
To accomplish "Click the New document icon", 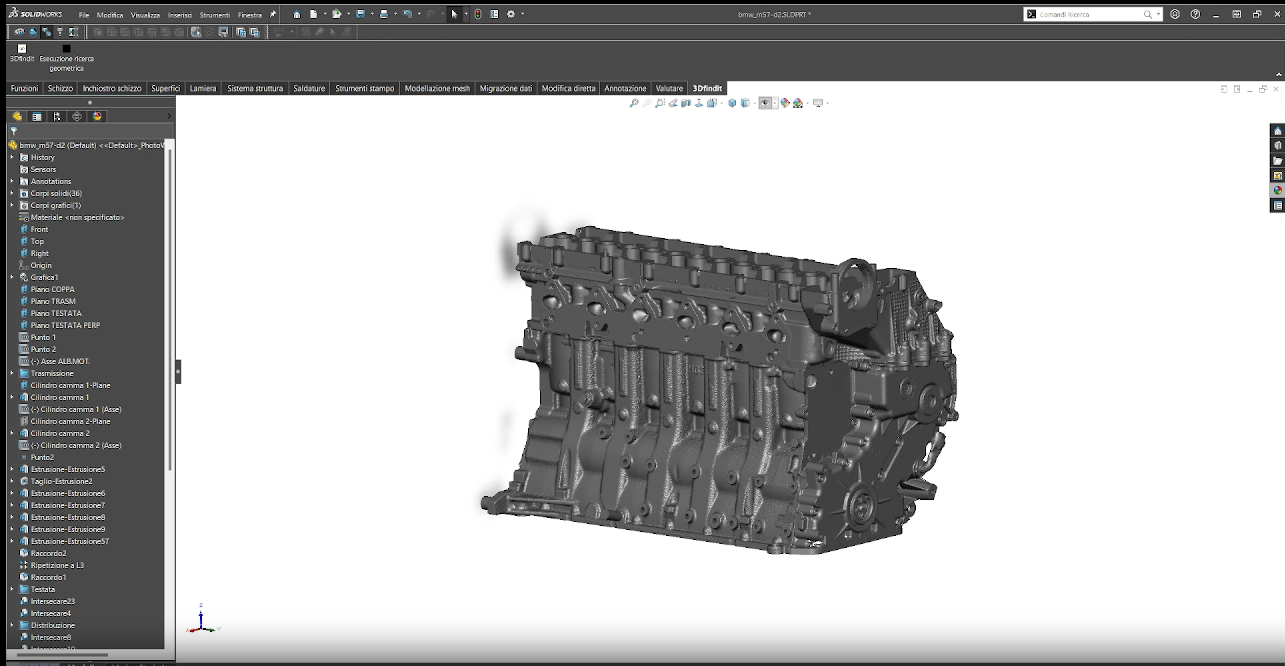I will pyautogui.click(x=313, y=14).
